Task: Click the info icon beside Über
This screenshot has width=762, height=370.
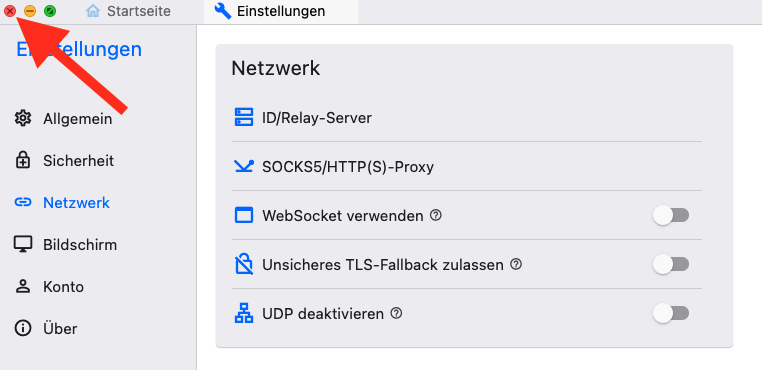Action: point(23,329)
